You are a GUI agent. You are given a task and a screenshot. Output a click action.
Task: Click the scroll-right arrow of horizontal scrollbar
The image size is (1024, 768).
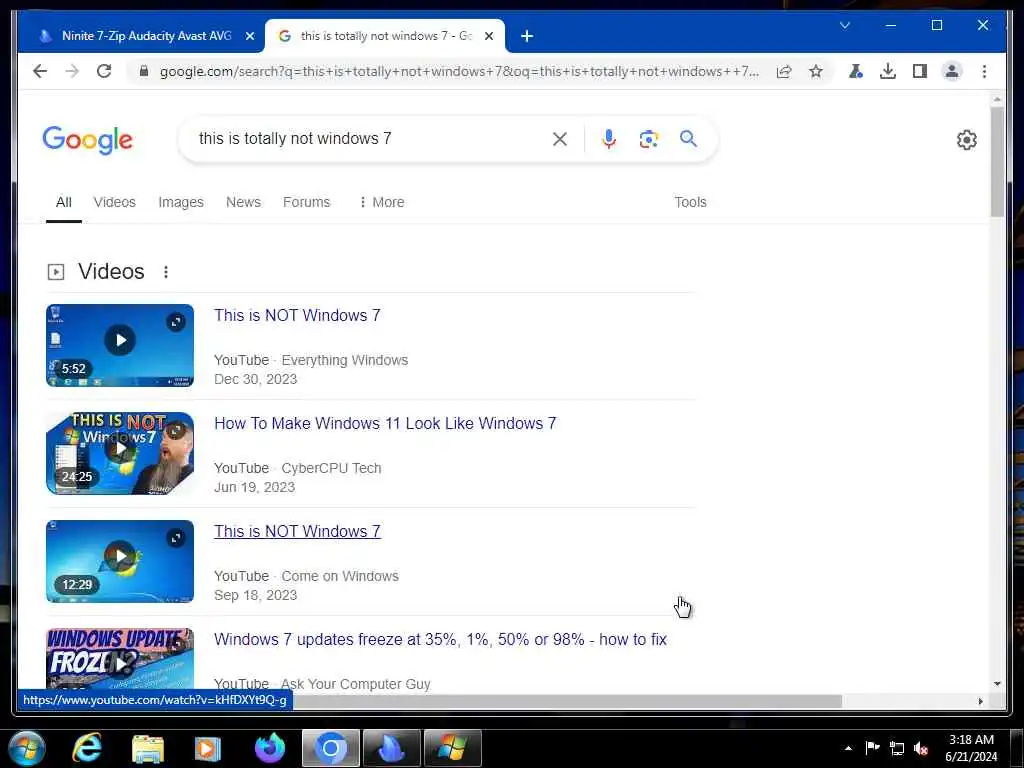pos(980,701)
